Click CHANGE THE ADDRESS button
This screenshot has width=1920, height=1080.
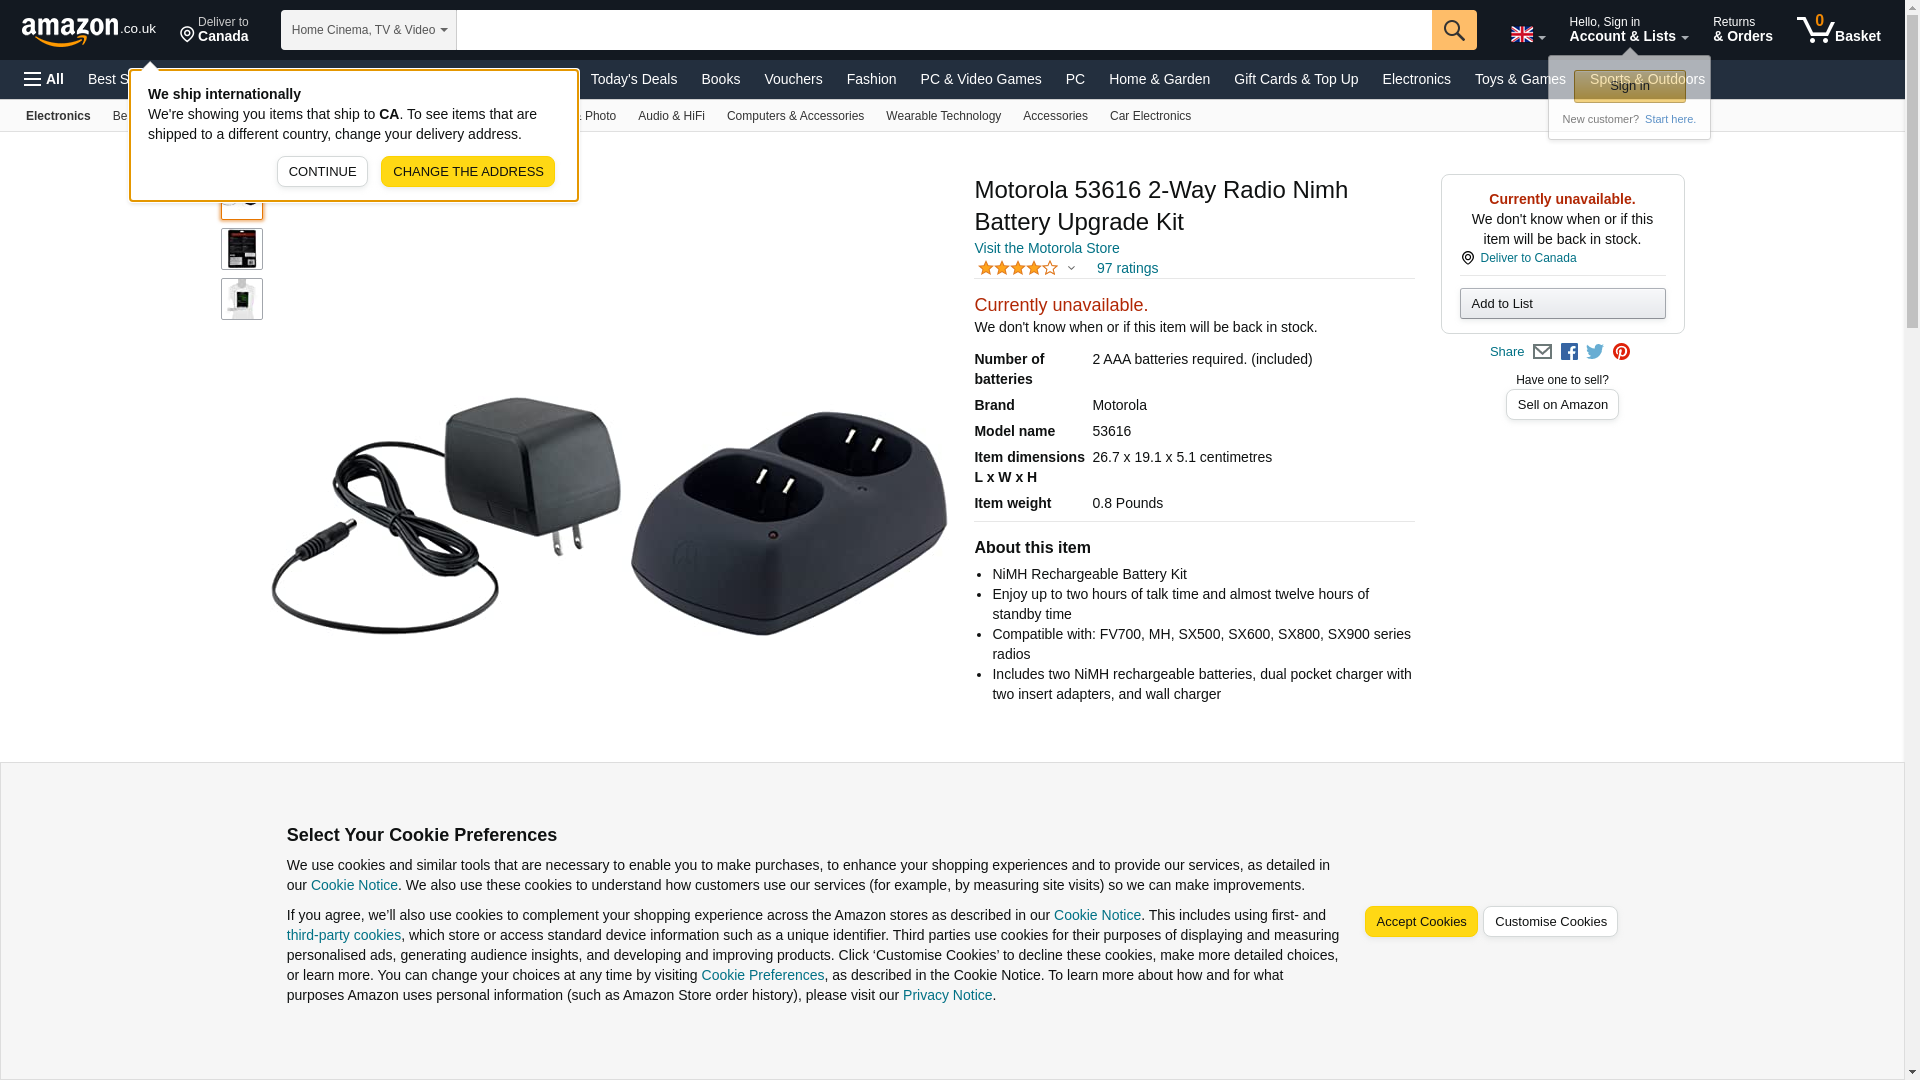[x=468, y=171]
